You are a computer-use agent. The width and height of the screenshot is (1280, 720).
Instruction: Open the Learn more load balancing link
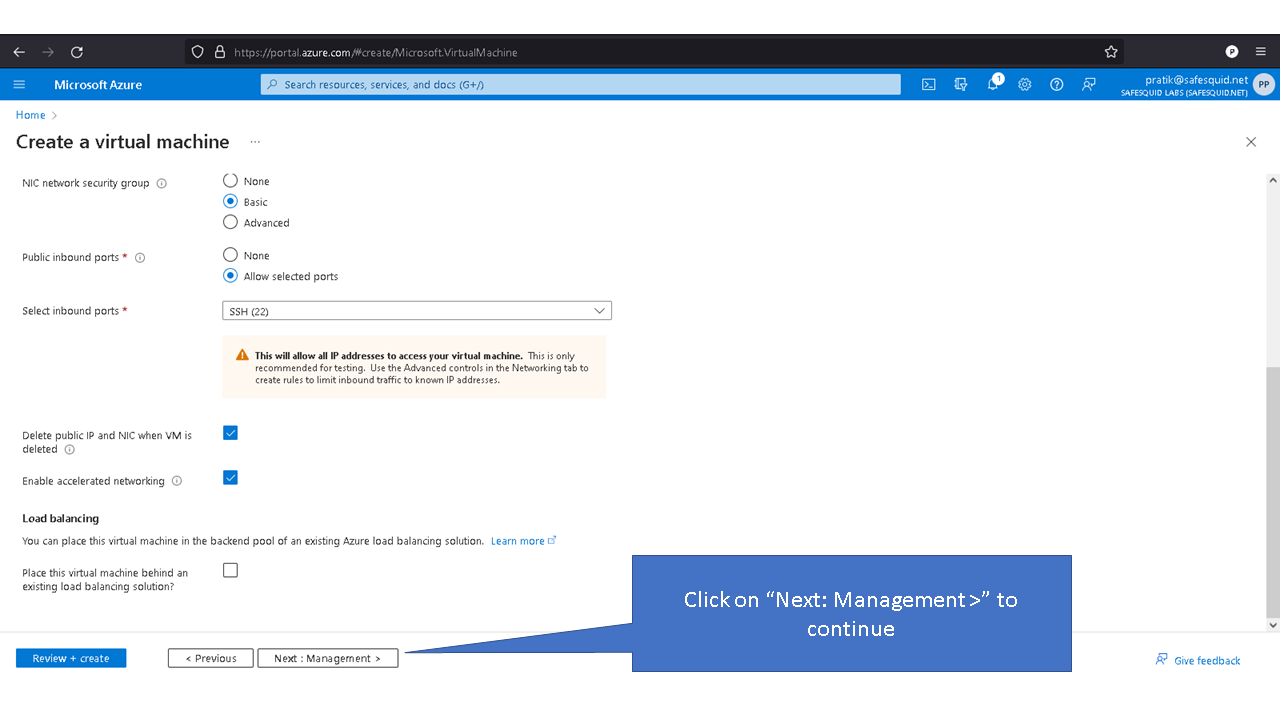tap(523, 541)
